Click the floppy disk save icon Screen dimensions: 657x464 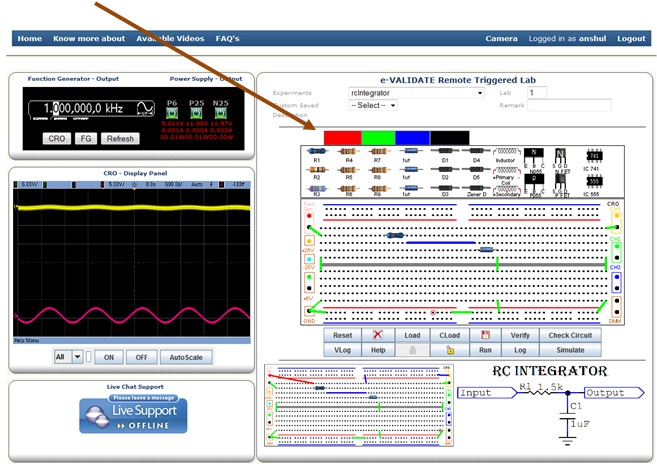click(x=485, y=336)
